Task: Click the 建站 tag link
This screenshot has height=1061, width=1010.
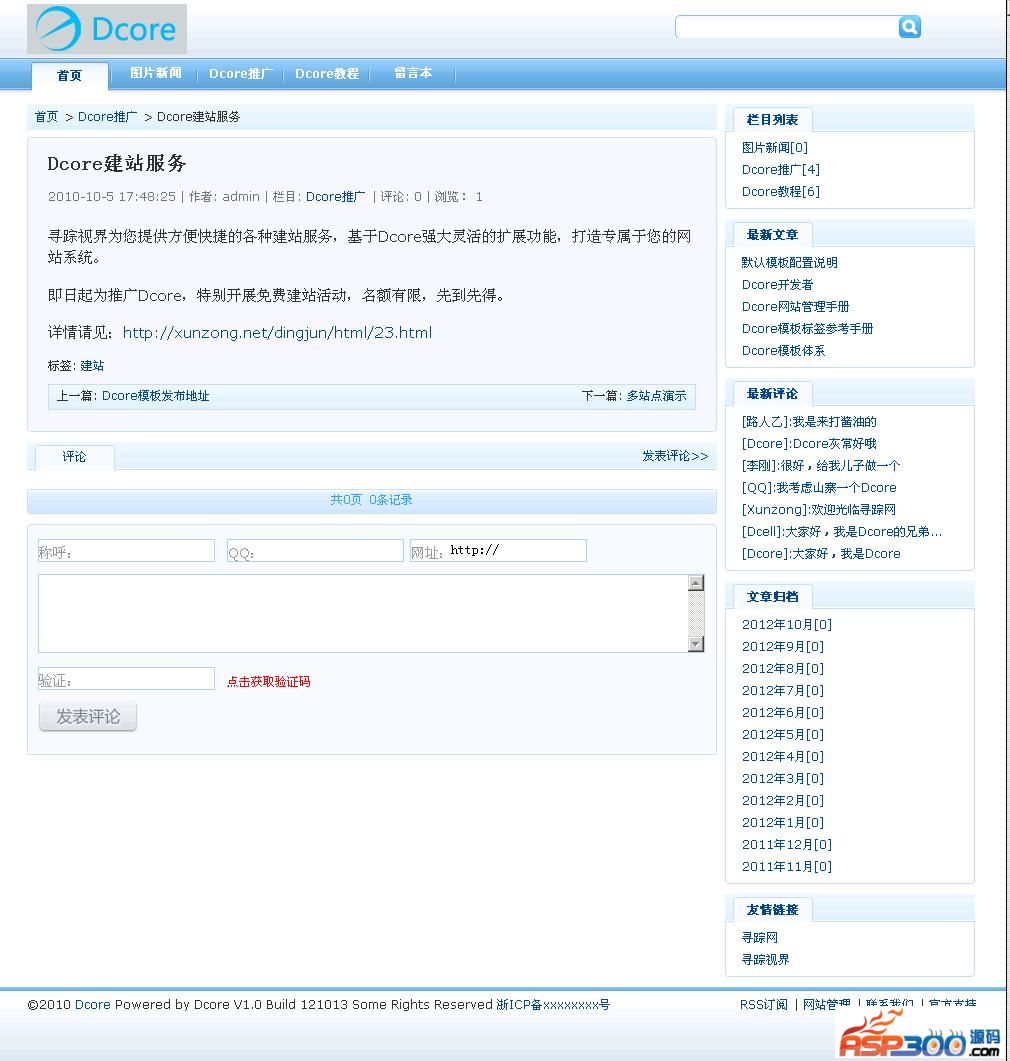Action: [92, 365]
